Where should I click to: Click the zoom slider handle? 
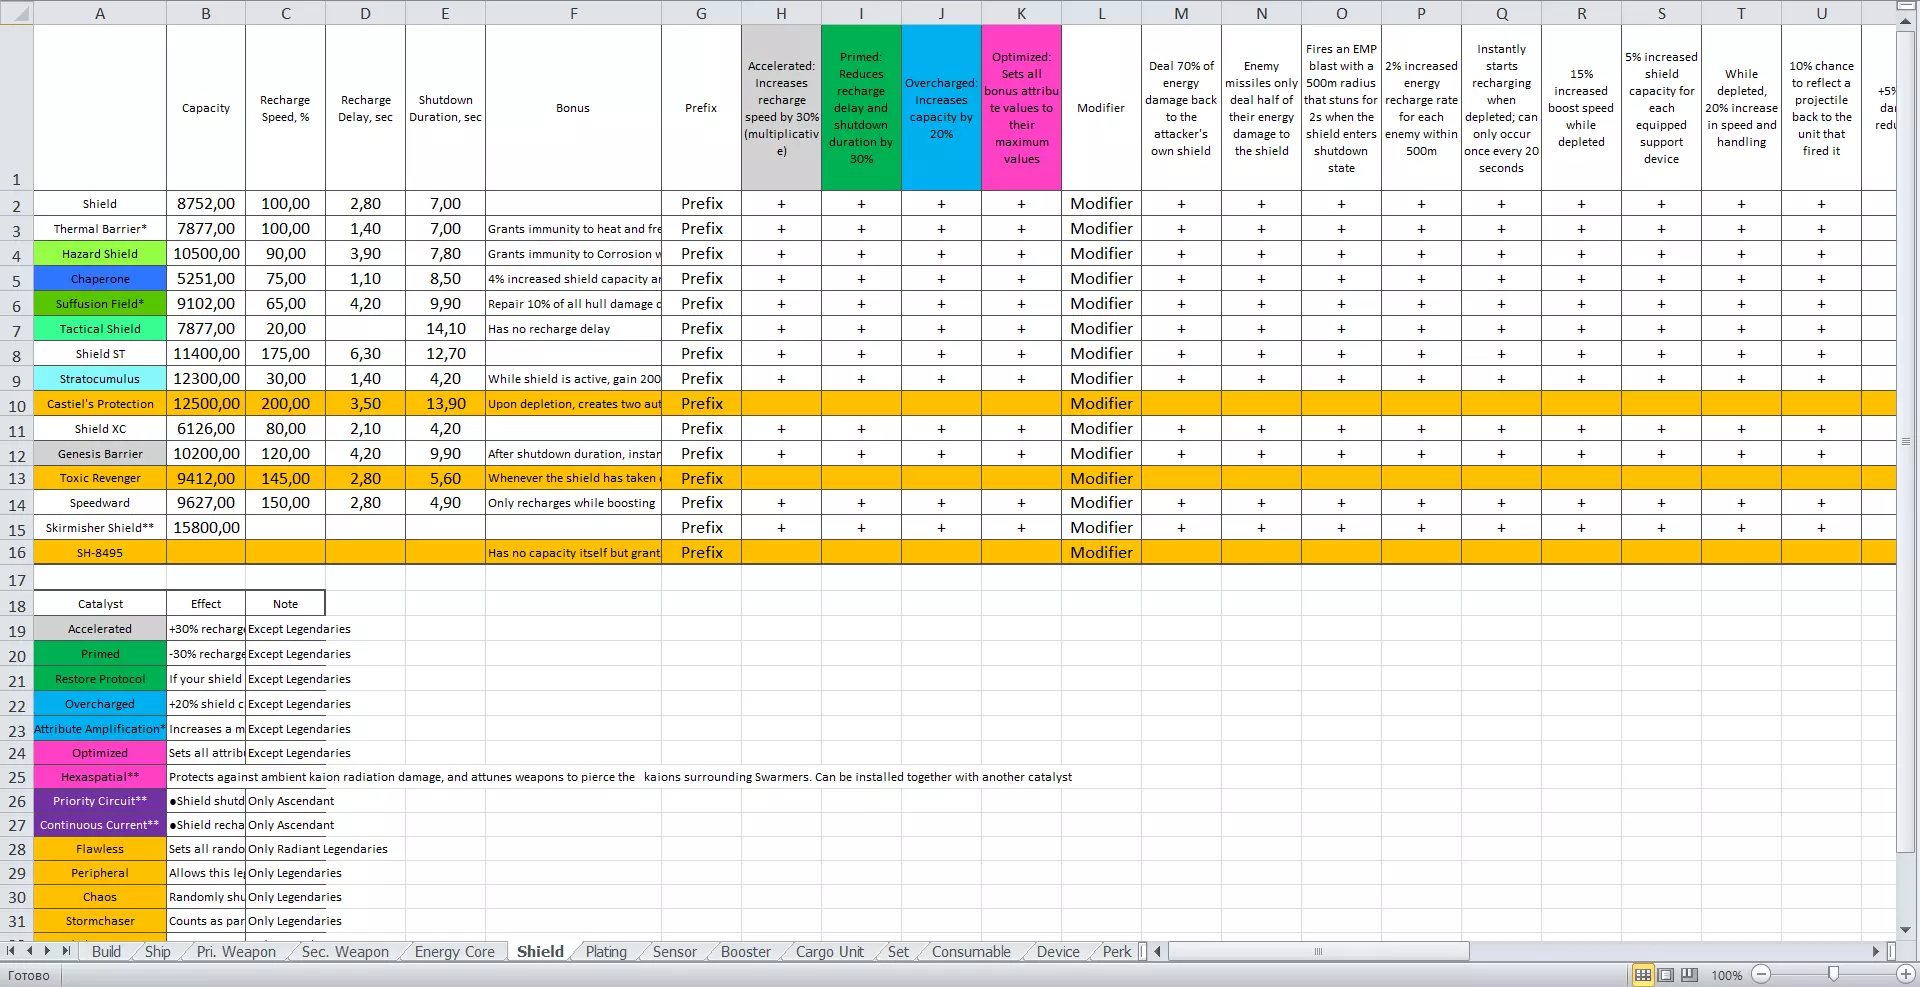pyautogui.click(x=1833, y=974)
